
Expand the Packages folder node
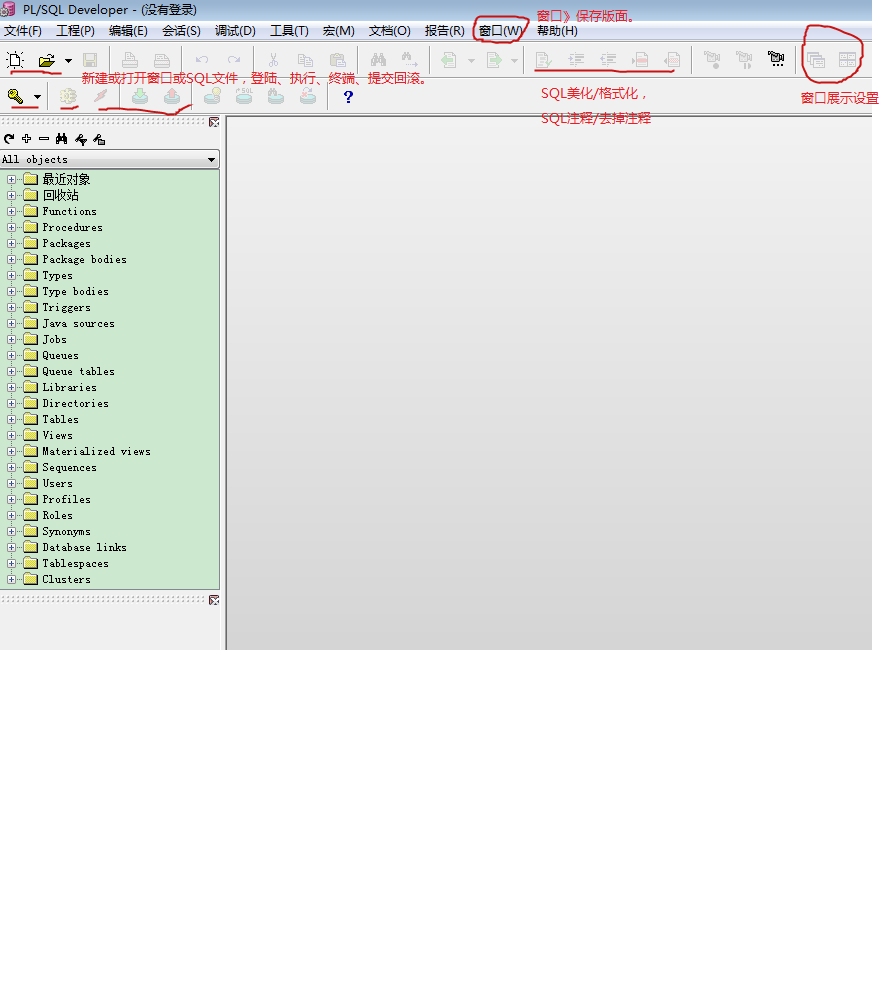click(11, 244)
